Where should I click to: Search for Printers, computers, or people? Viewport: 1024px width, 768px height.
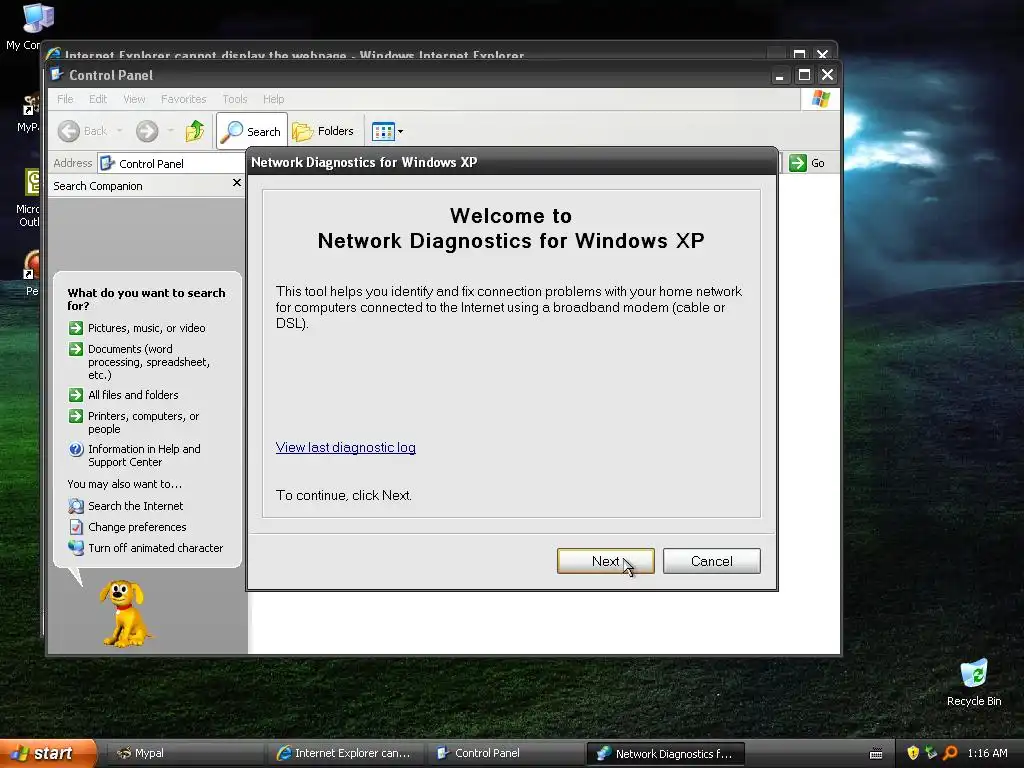tap(144, 423)
